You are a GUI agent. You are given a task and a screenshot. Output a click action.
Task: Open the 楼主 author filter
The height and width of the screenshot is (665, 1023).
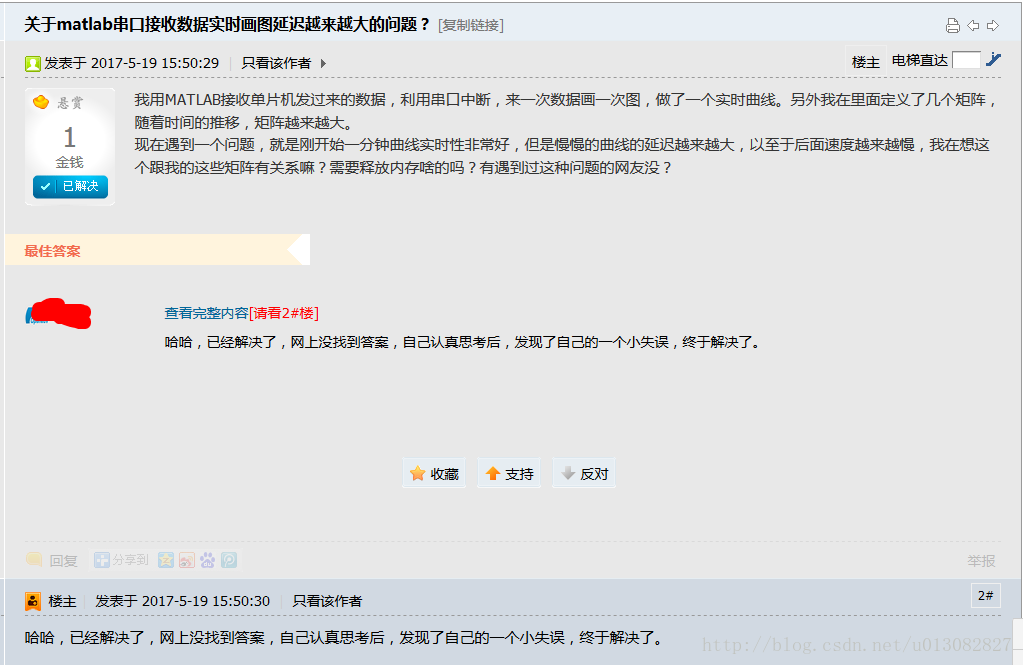866,61
